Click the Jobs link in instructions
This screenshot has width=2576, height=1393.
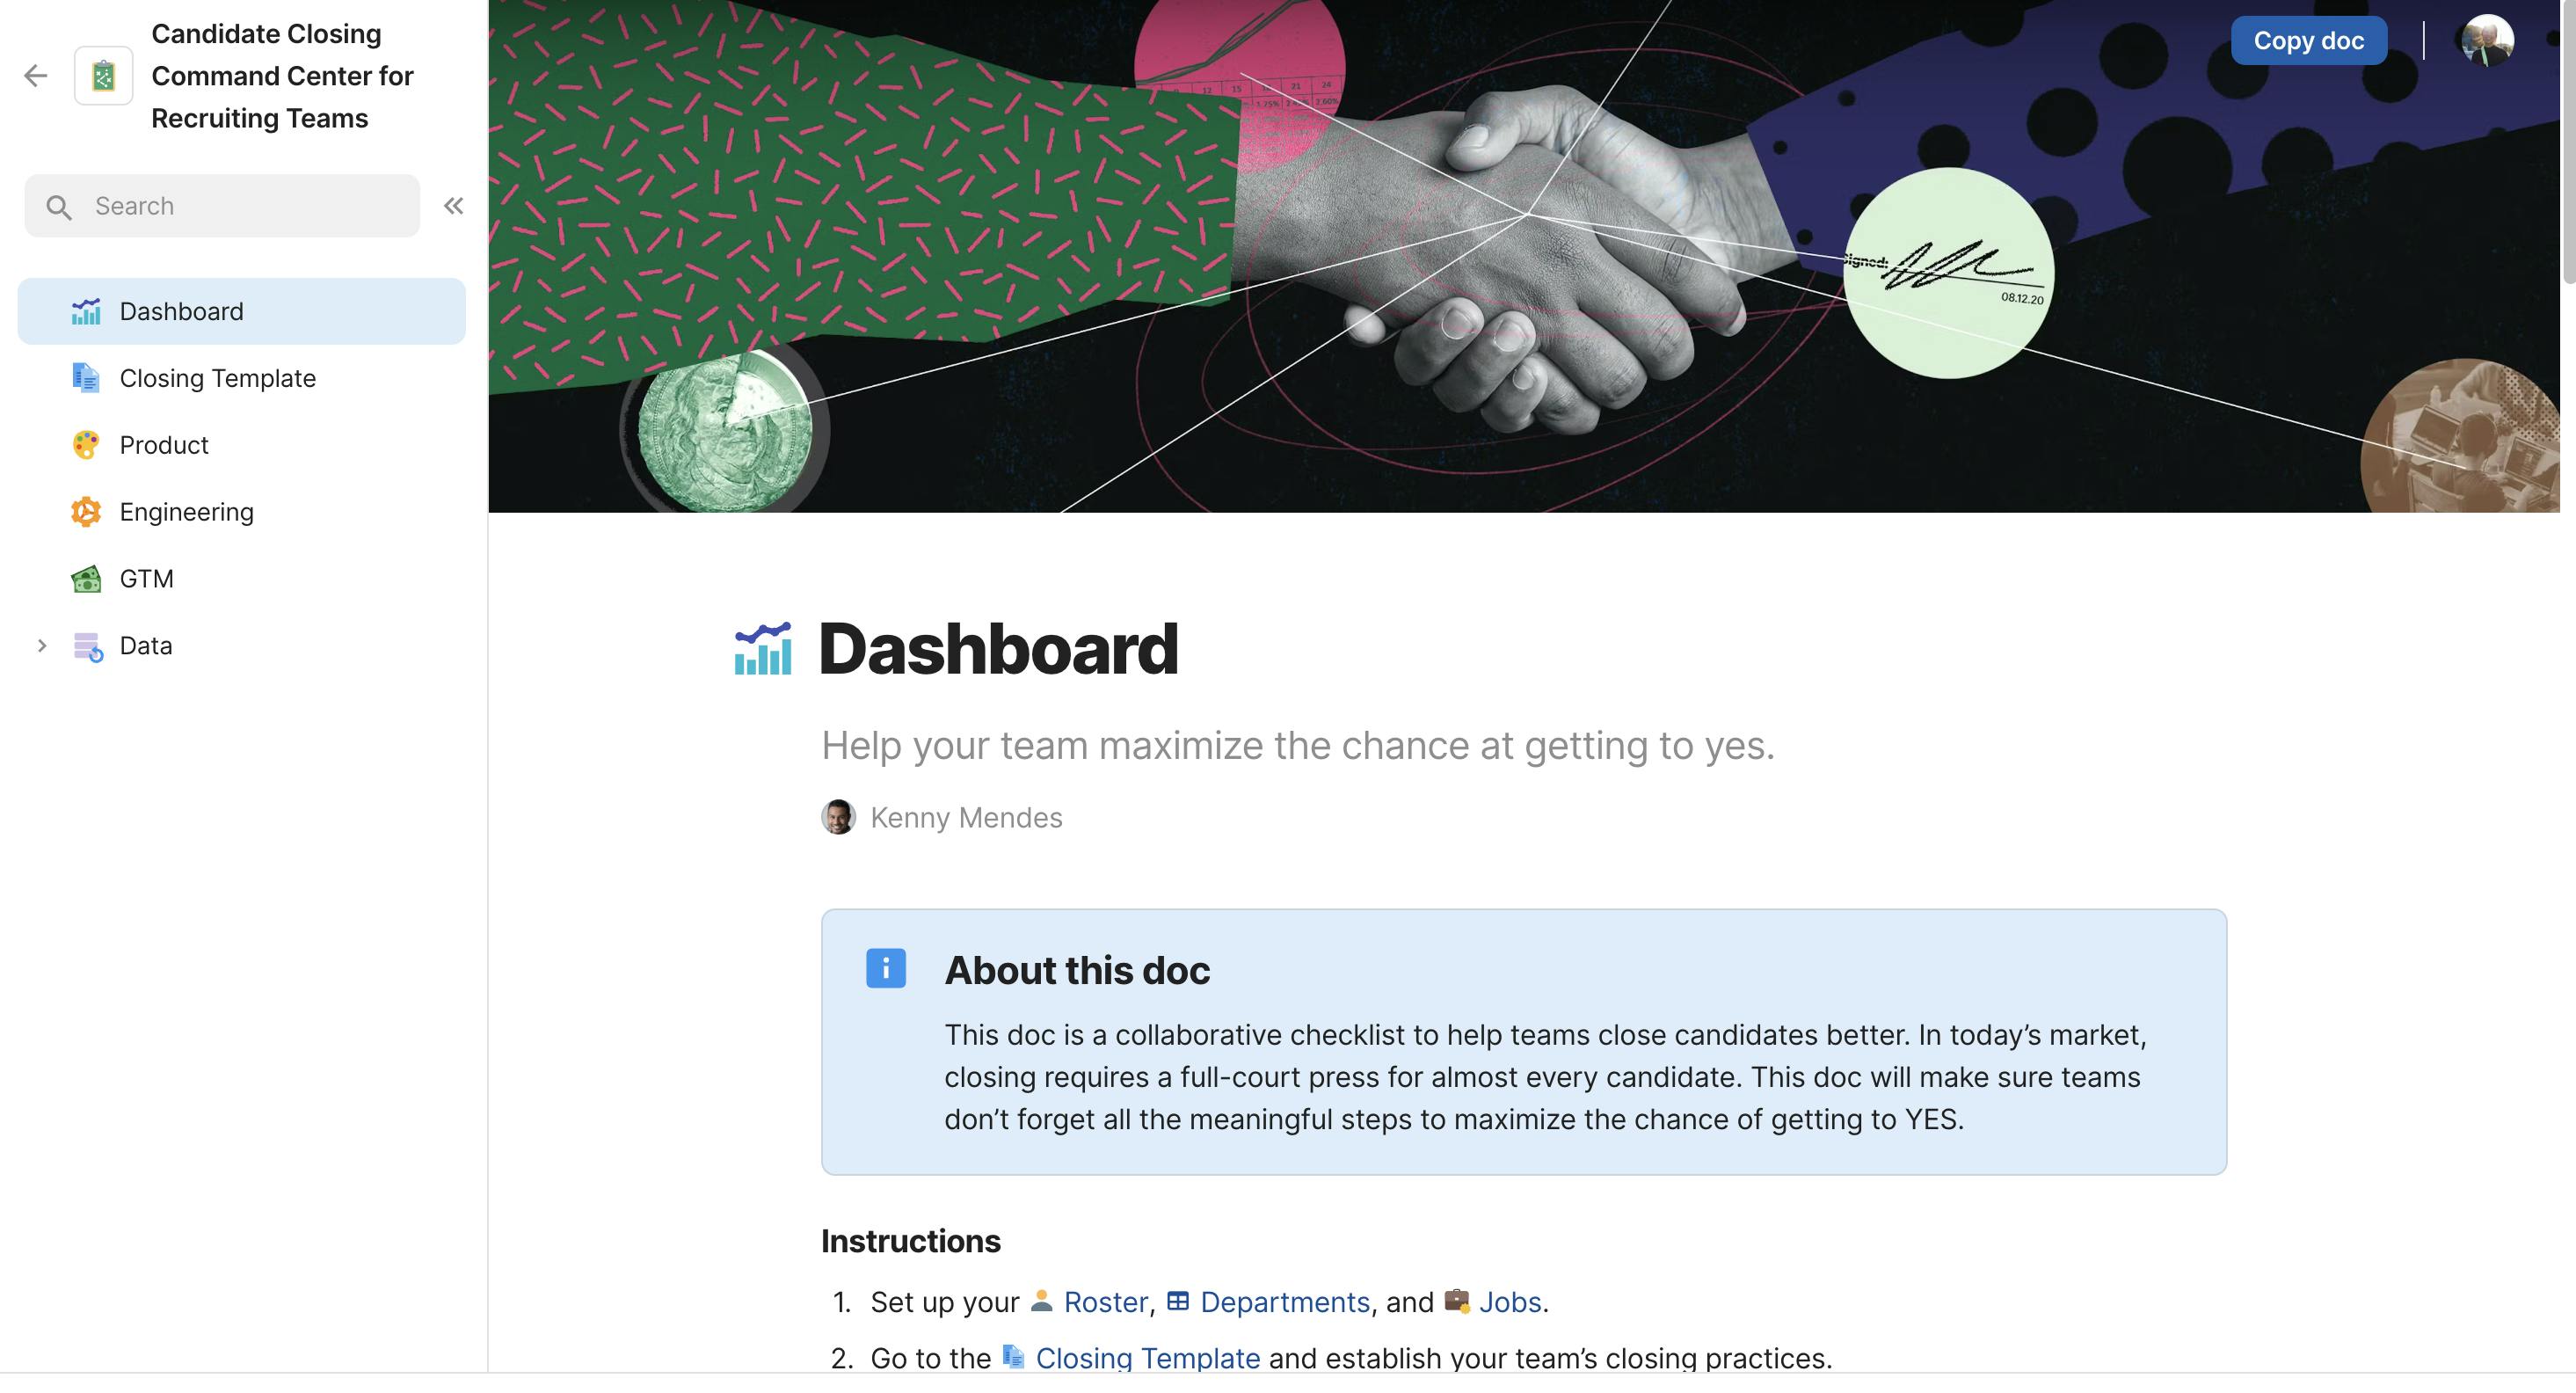coord(1508,1301)
